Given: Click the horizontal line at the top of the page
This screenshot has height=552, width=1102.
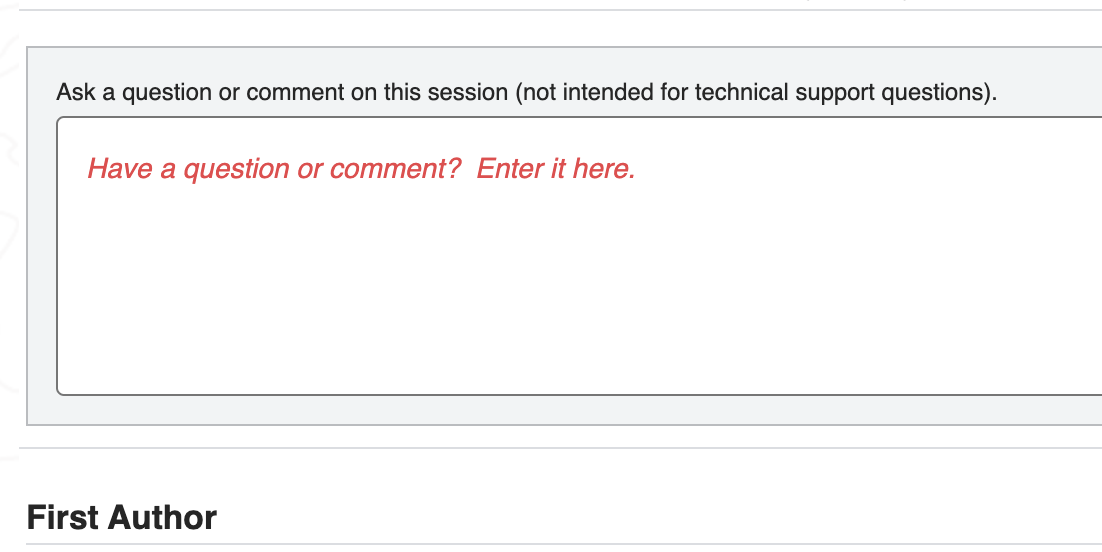Looking at the screenshot, I should coord(560,10).
